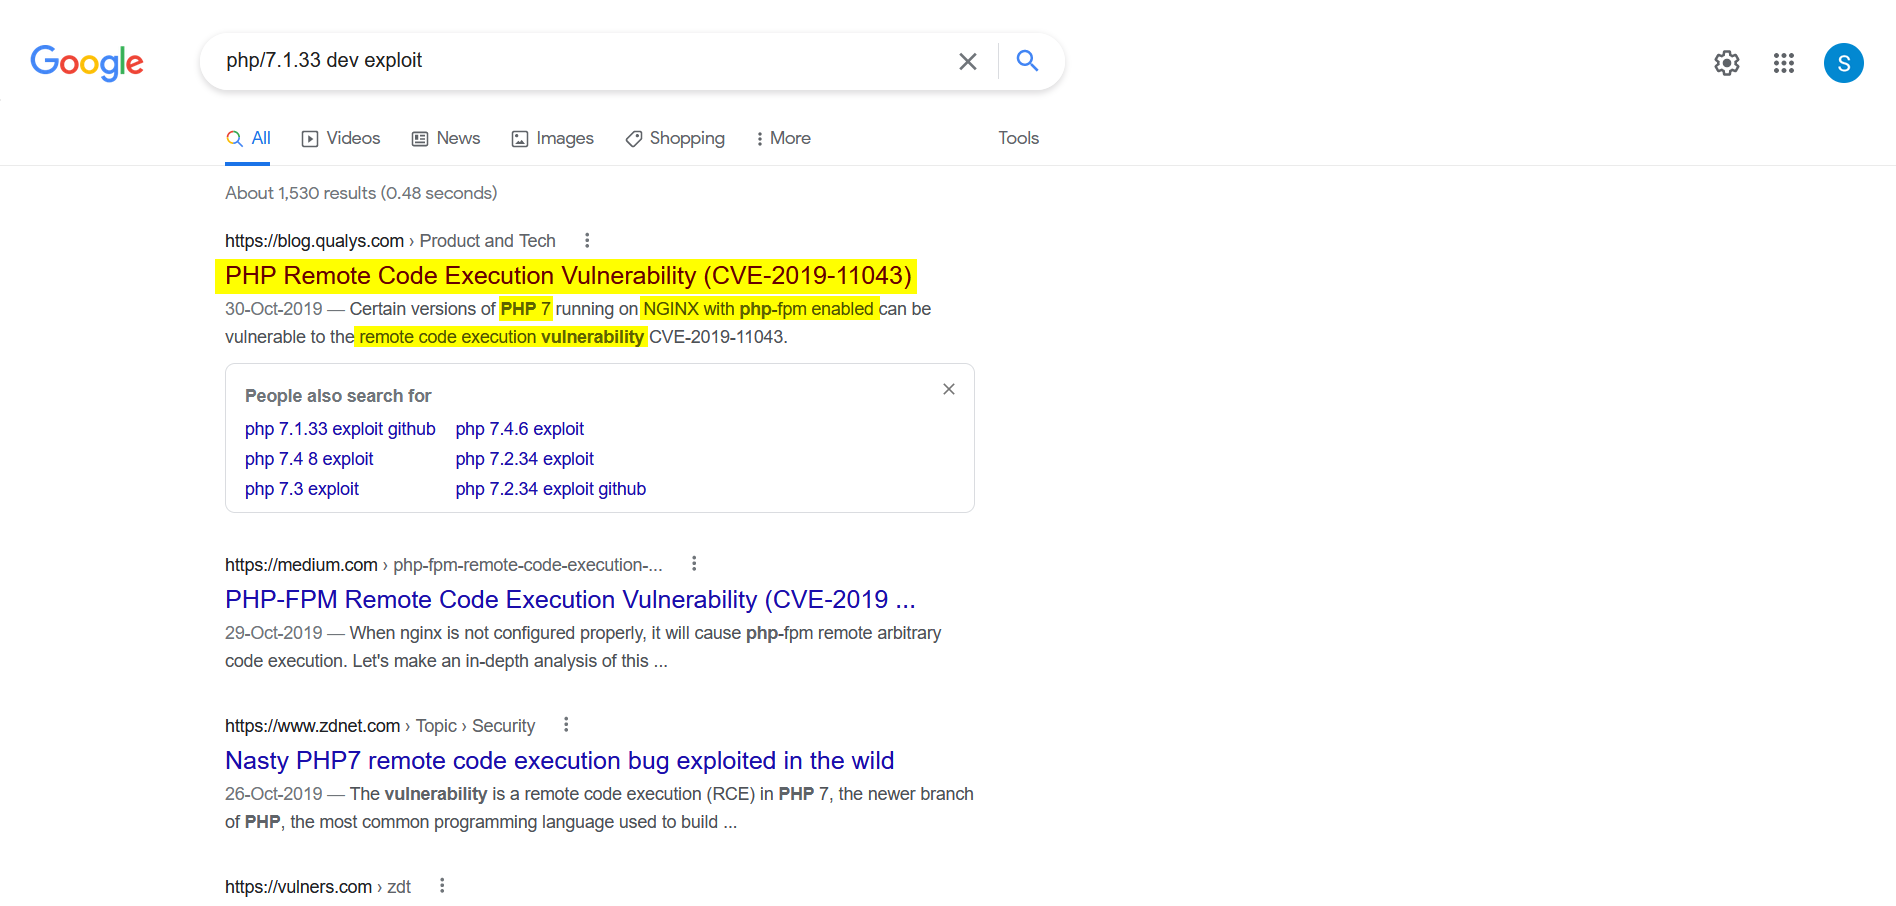The width and height of the screenshot is (1896, 906).
Task: Open the Tools filter options
Action: pos(1018,138)
